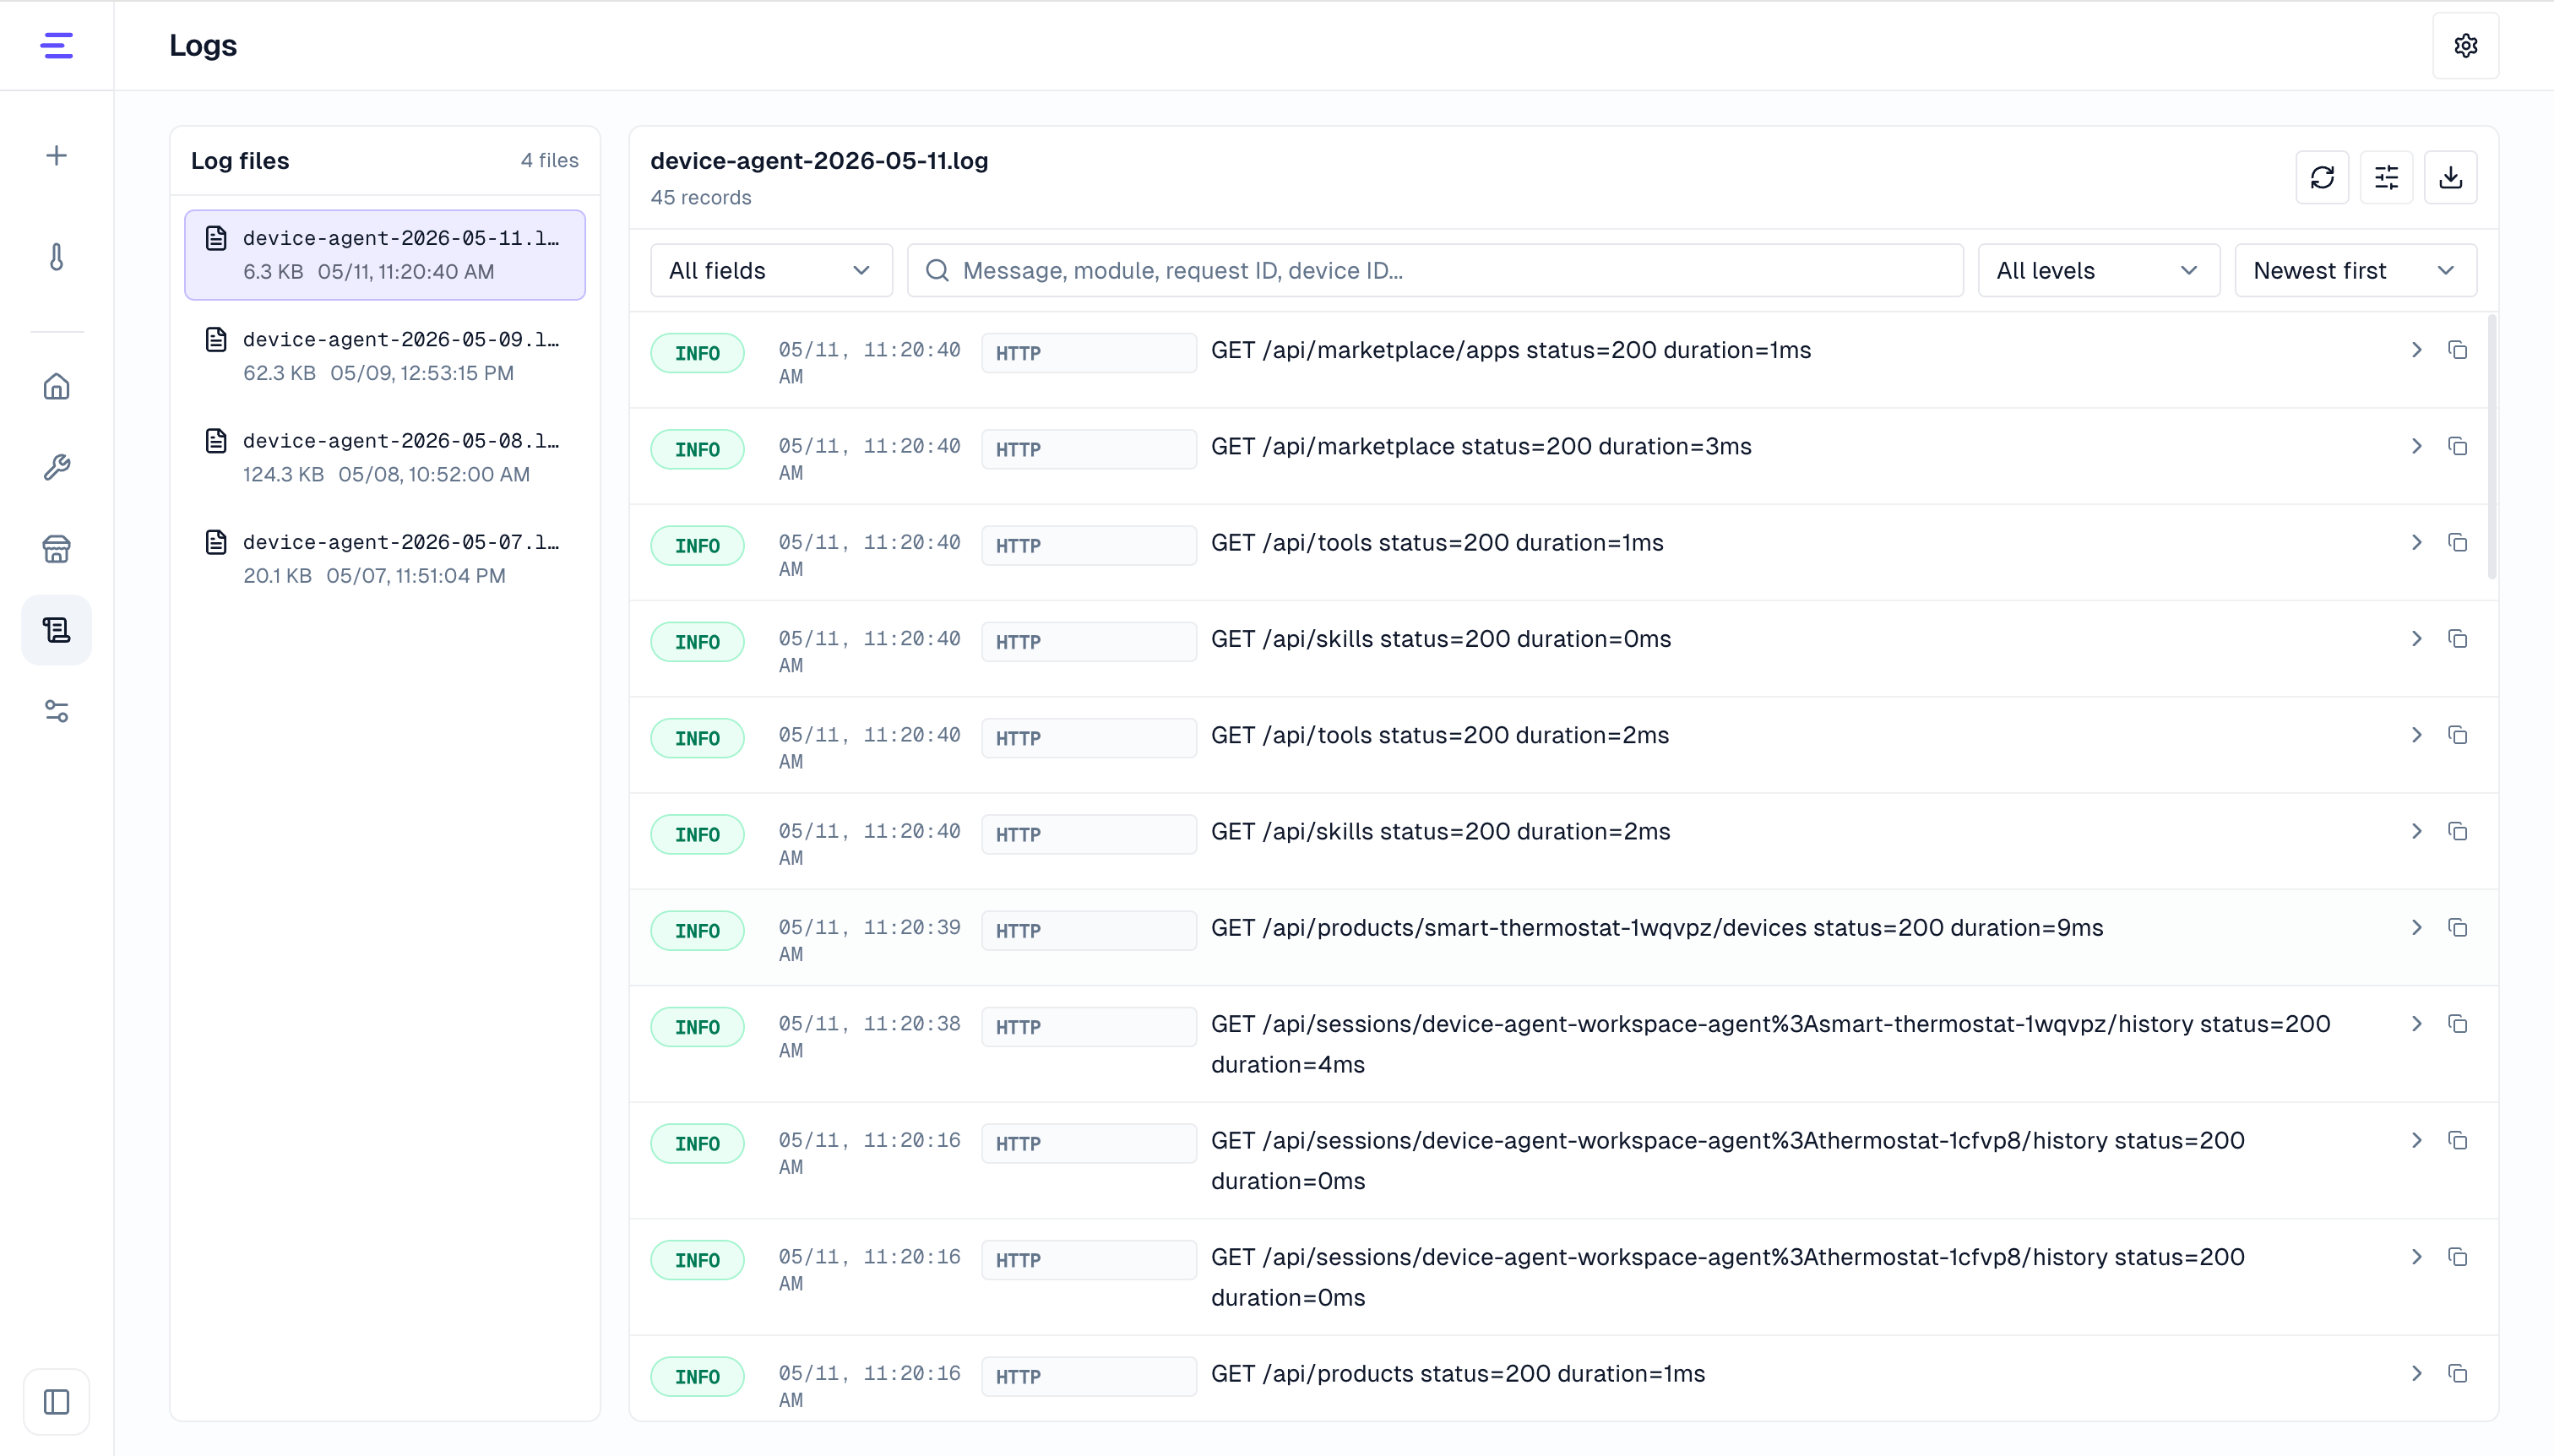This screenshot has height=1456, width=2554.
Task: Open the marketplace store sidebar icon
Action: tap(56, 548)
